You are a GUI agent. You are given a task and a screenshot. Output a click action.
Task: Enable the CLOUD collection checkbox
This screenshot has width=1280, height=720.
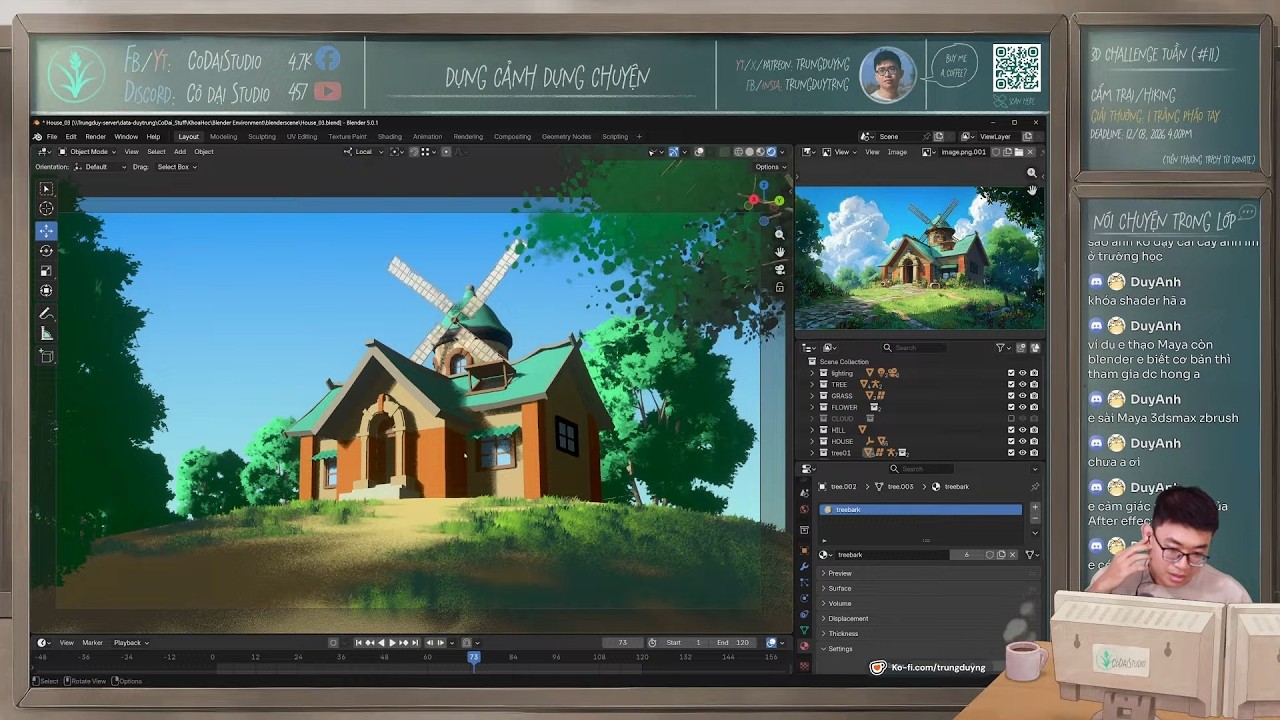point(1011,418)
